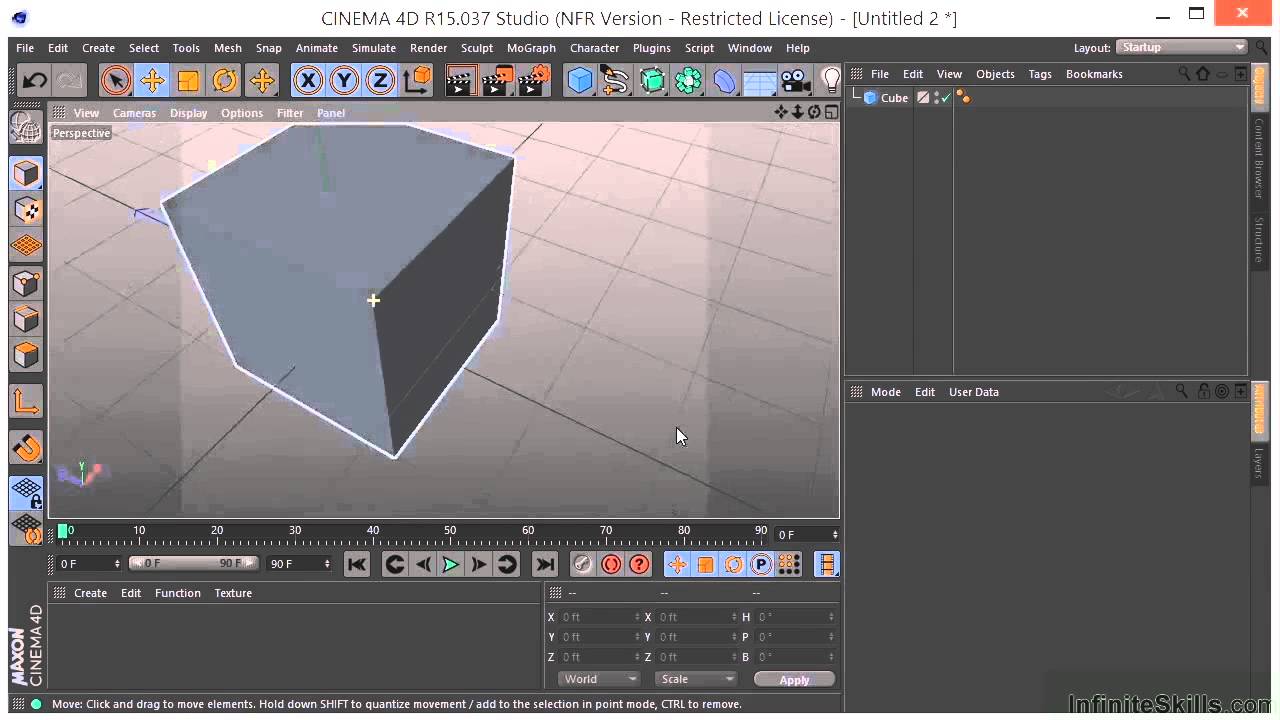Open Edit Render Settings gear clapperboard
1280x720 pixels.
pos(534,80)
